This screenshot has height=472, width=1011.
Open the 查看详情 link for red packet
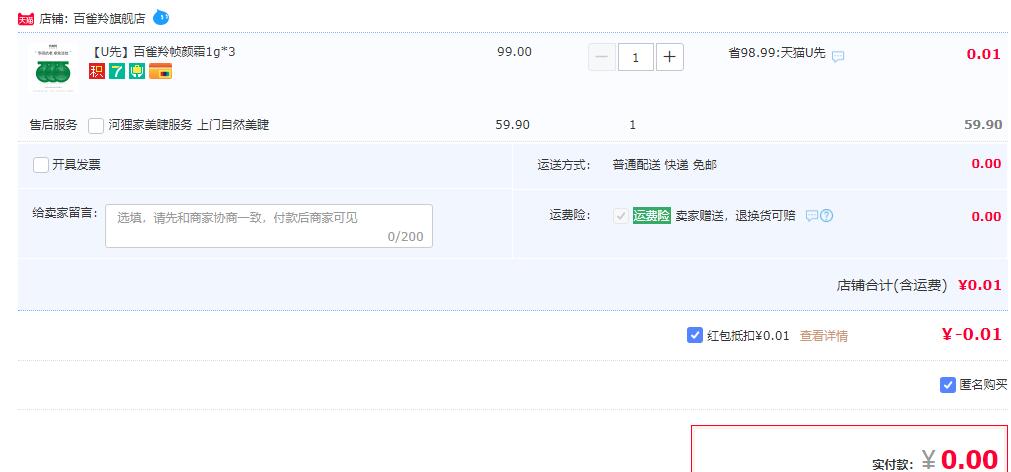tap(823, 335)
